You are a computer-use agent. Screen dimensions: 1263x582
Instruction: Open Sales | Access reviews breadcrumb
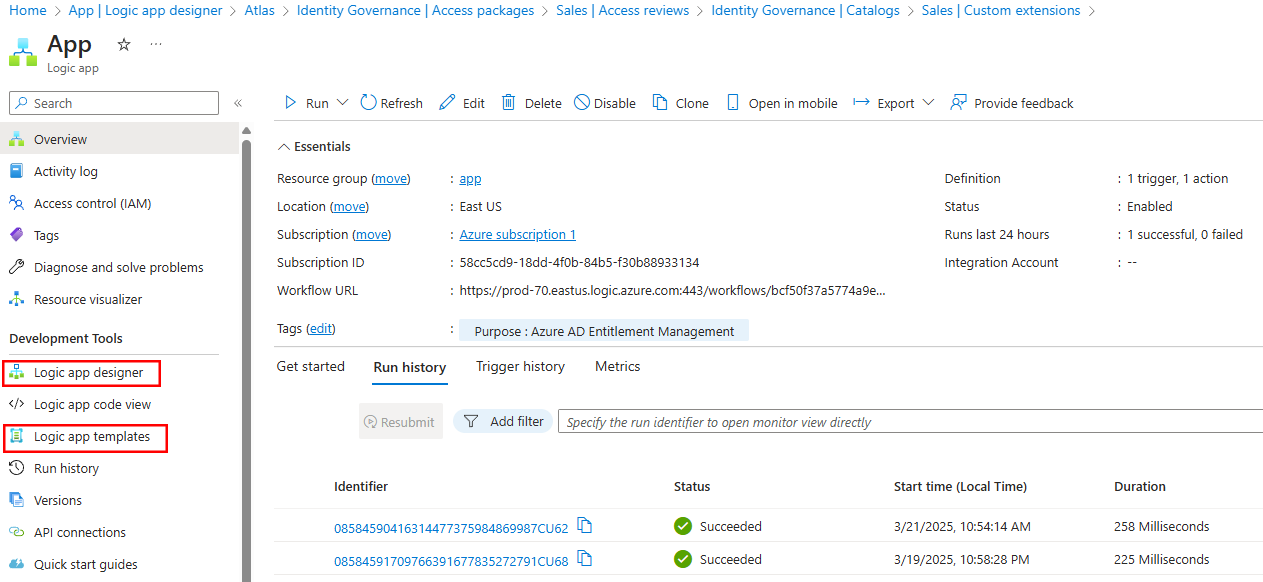click(x=623, y=10)
